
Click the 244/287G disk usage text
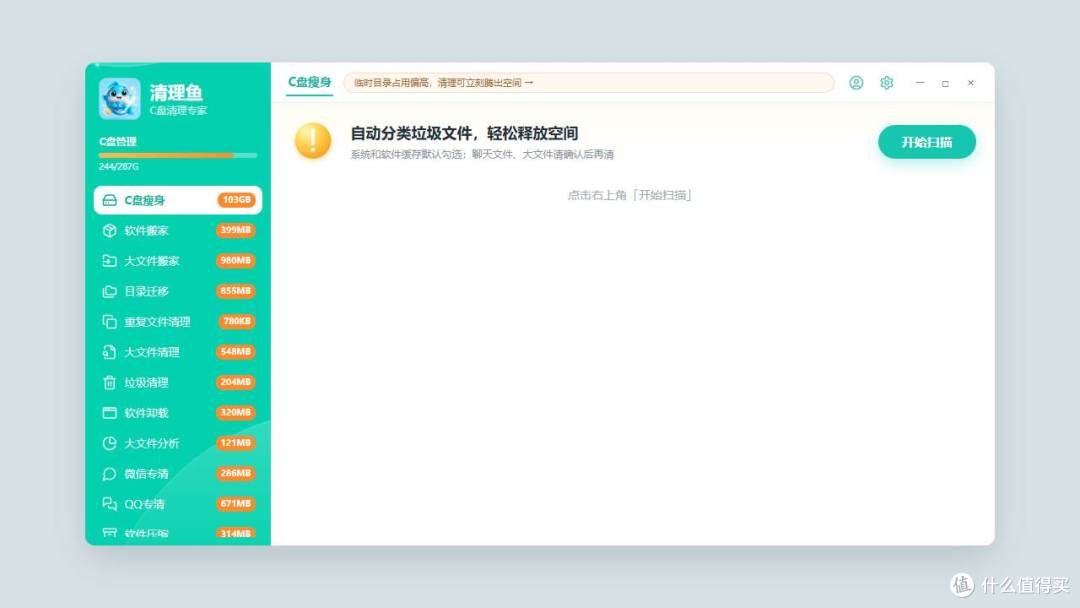point(118,167)
